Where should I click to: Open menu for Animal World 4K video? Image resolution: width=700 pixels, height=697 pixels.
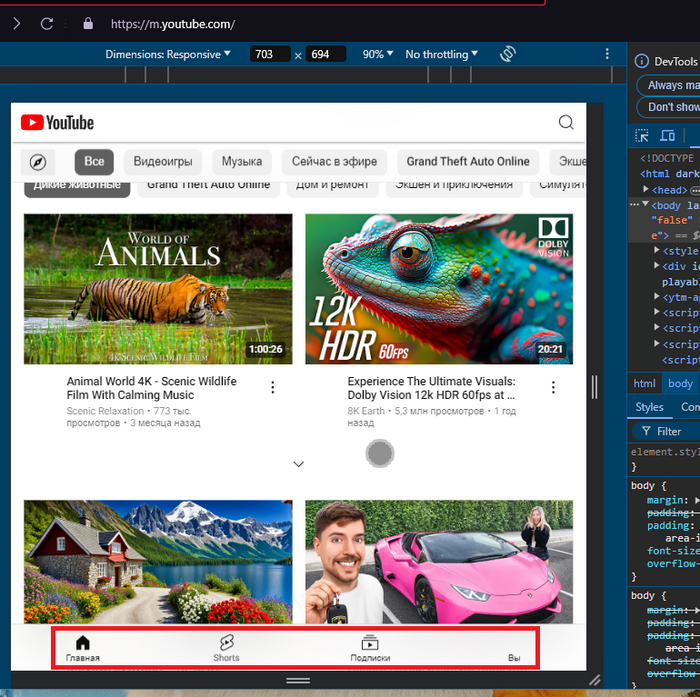click(273, 388)
